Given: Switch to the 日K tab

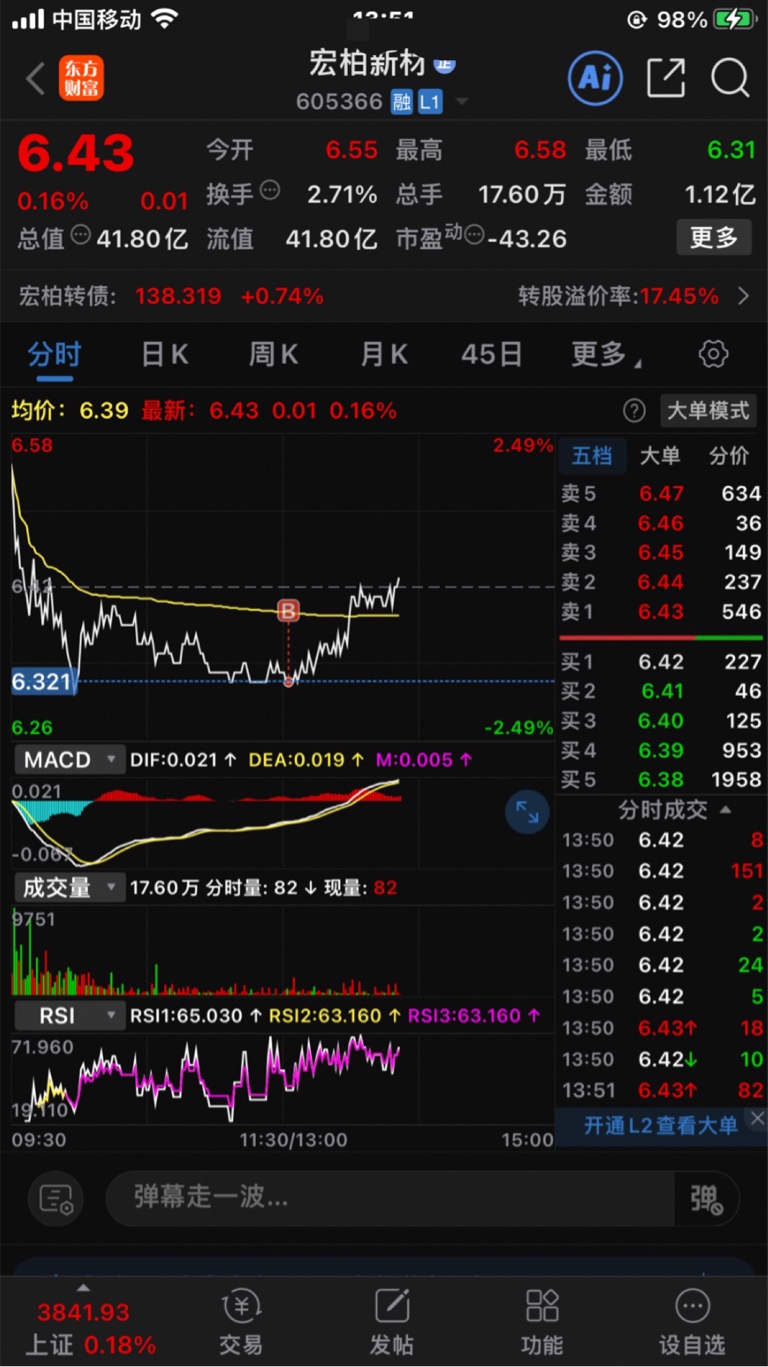Looking at the screenshot, I should pos(164,354).
